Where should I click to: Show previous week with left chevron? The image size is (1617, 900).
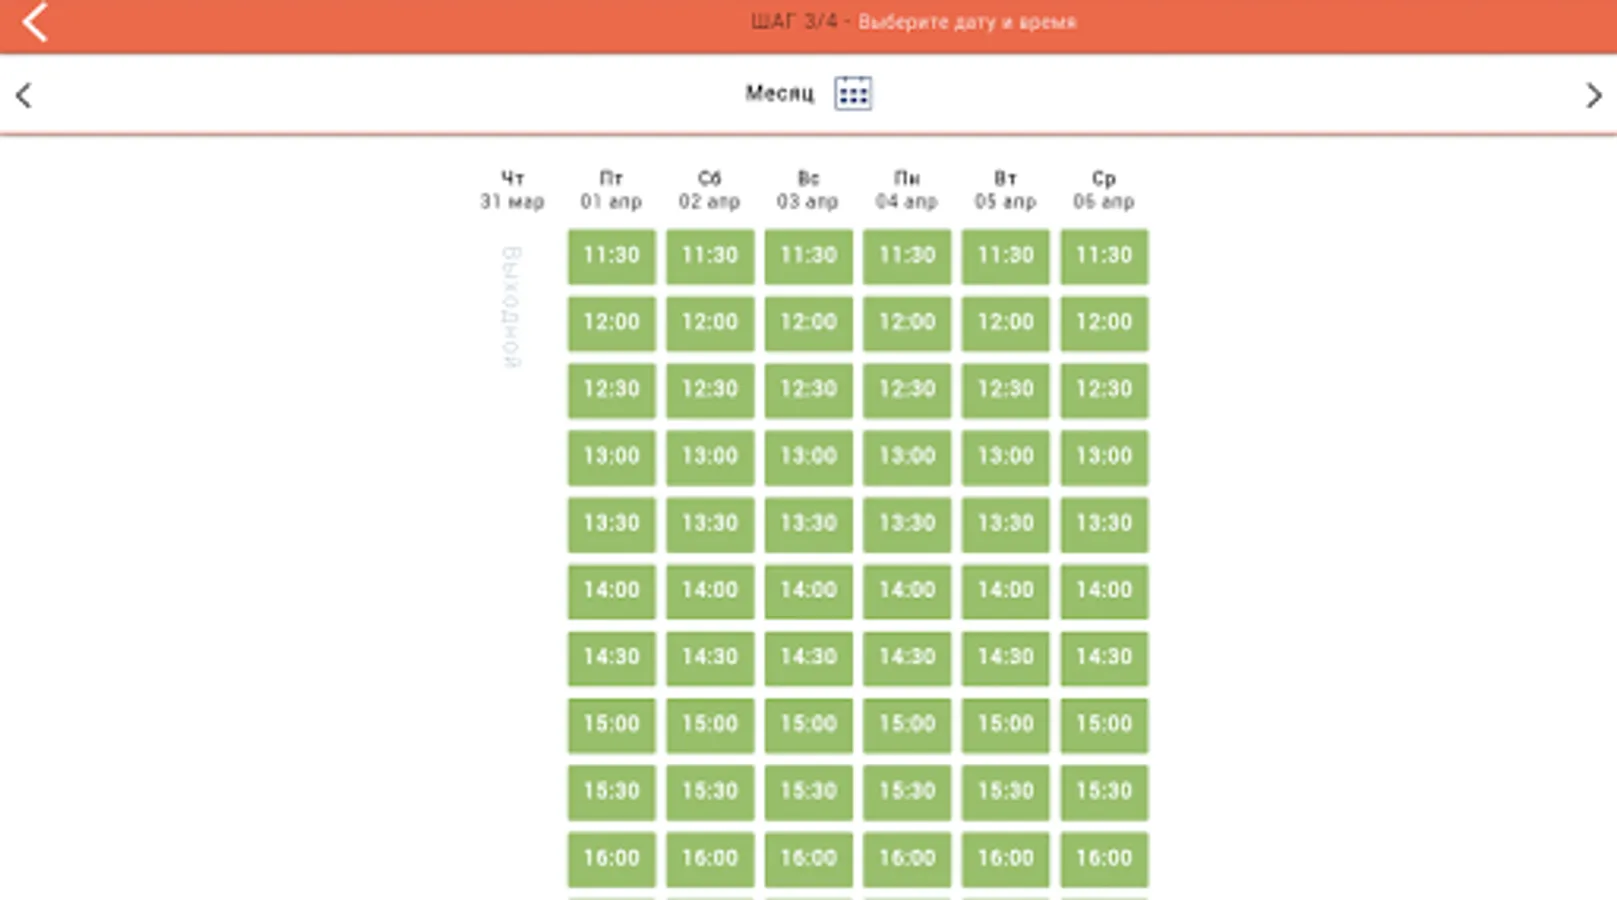point(24,95)
